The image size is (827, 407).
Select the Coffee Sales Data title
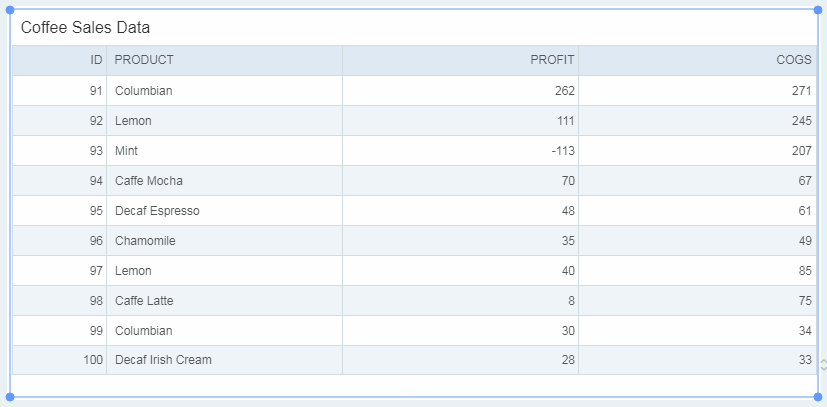coord(85,27)
